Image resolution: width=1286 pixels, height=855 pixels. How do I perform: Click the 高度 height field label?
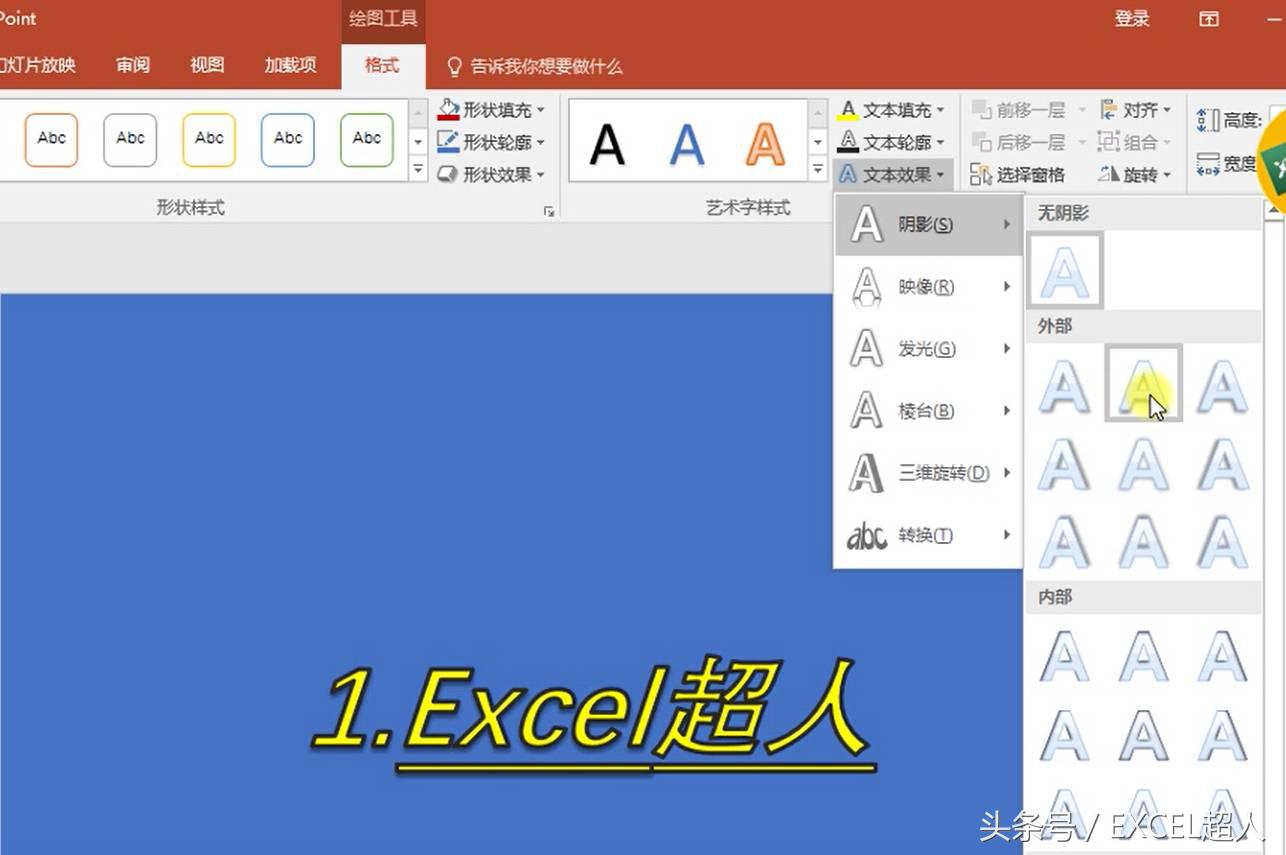[x=1241, y=120]
